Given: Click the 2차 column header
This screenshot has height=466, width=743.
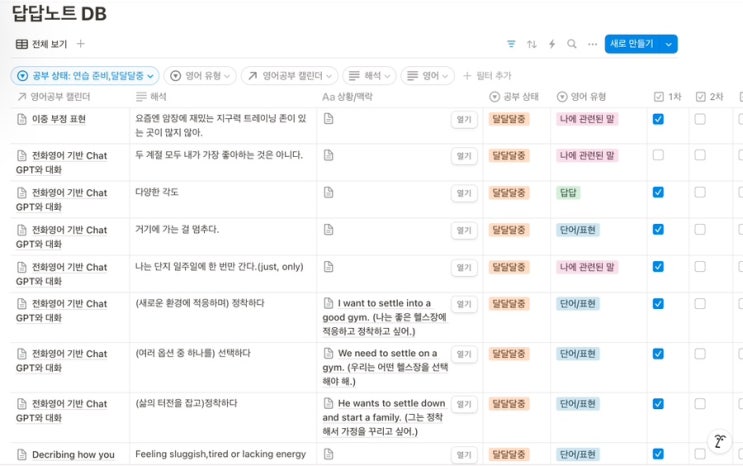Looking at the screenshot, I should coord(709,97).
